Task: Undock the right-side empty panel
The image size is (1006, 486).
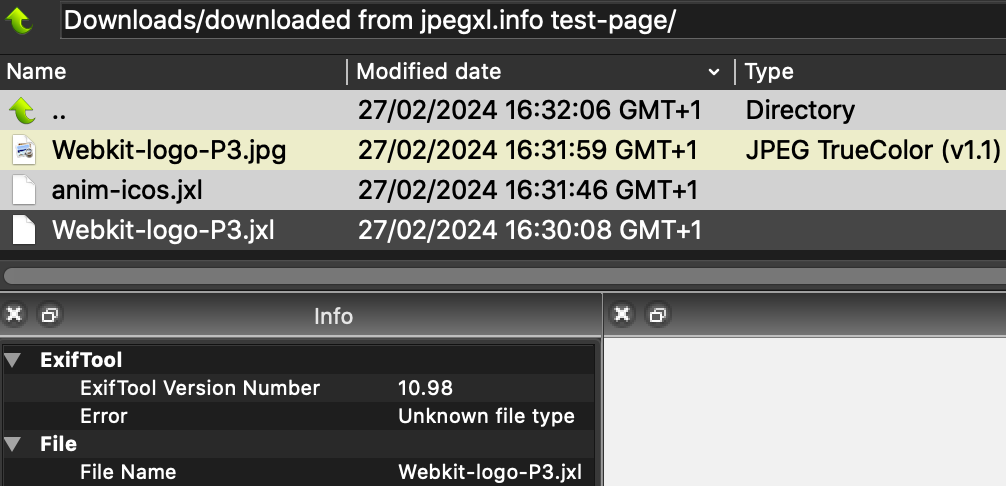Action: click(x=656, y=315)
